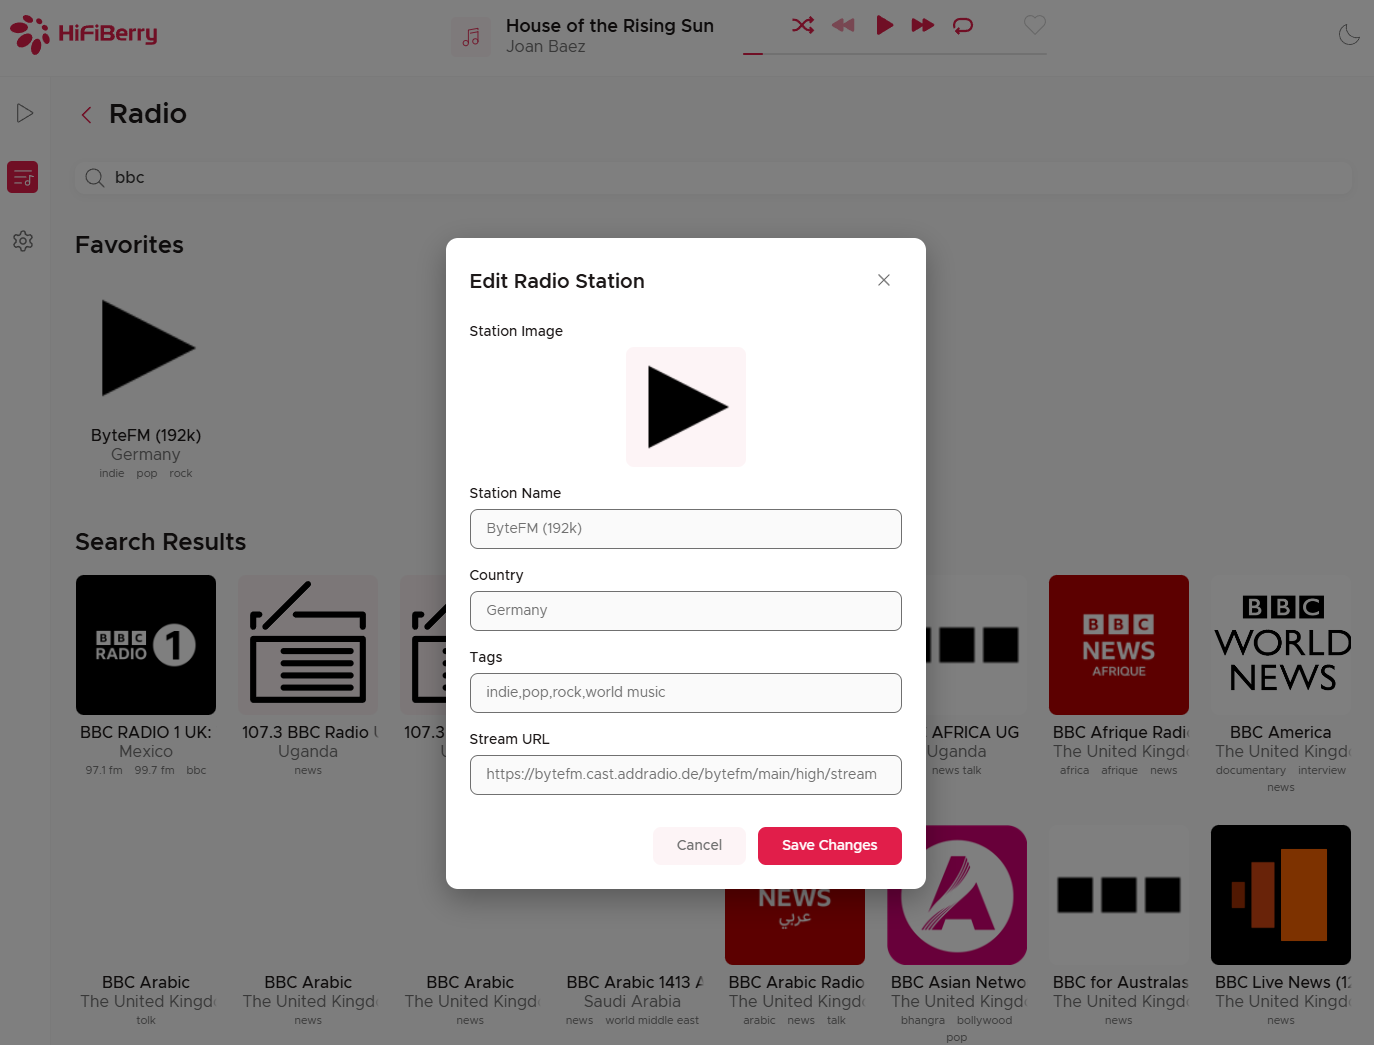Open the HiFiBerry logo home
The width and height of the screenshot is (1374, 1045).
(x=84, y=34)
